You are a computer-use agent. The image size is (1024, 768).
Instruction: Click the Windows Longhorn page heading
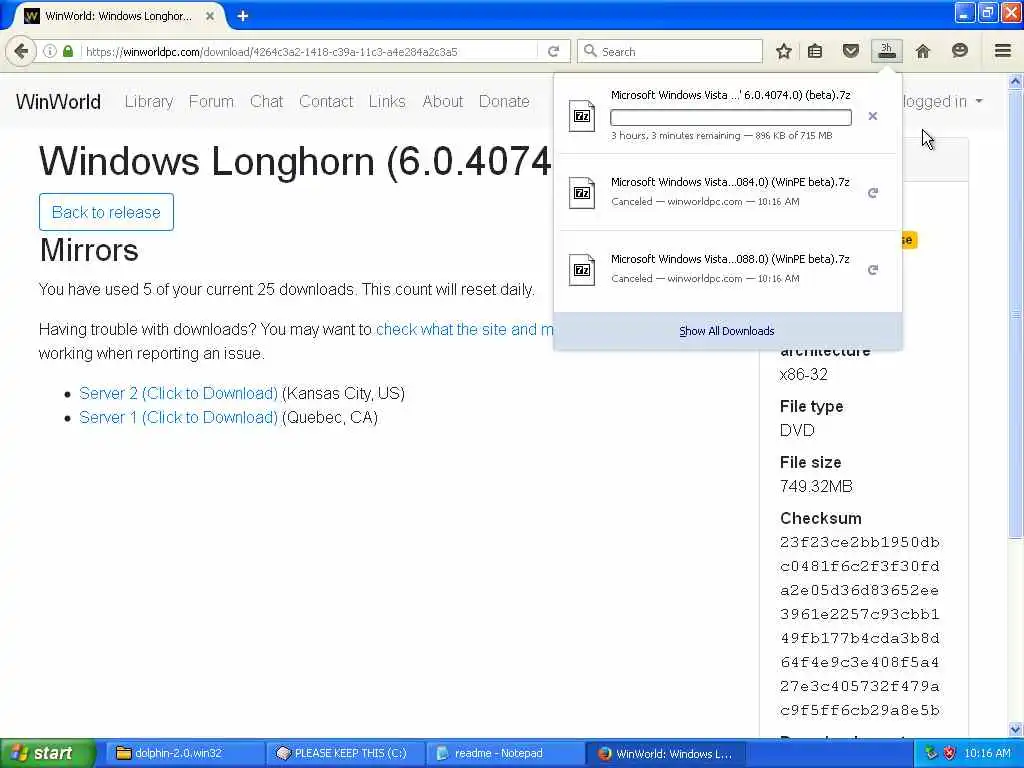(x=296, y=161)
